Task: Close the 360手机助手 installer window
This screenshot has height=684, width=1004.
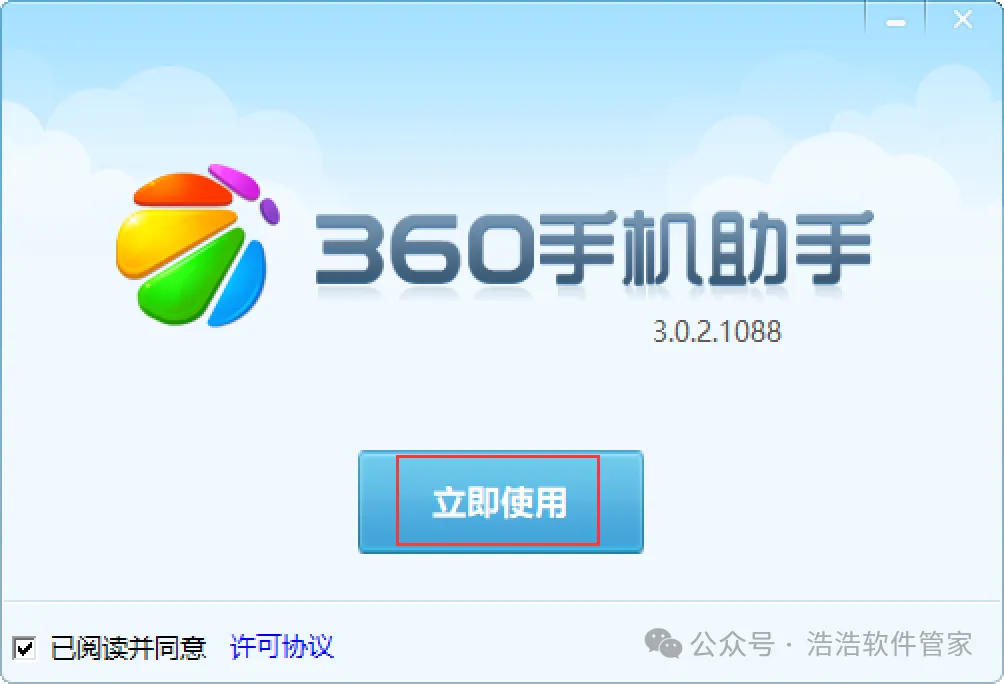Action: click(x=962, y=20)
